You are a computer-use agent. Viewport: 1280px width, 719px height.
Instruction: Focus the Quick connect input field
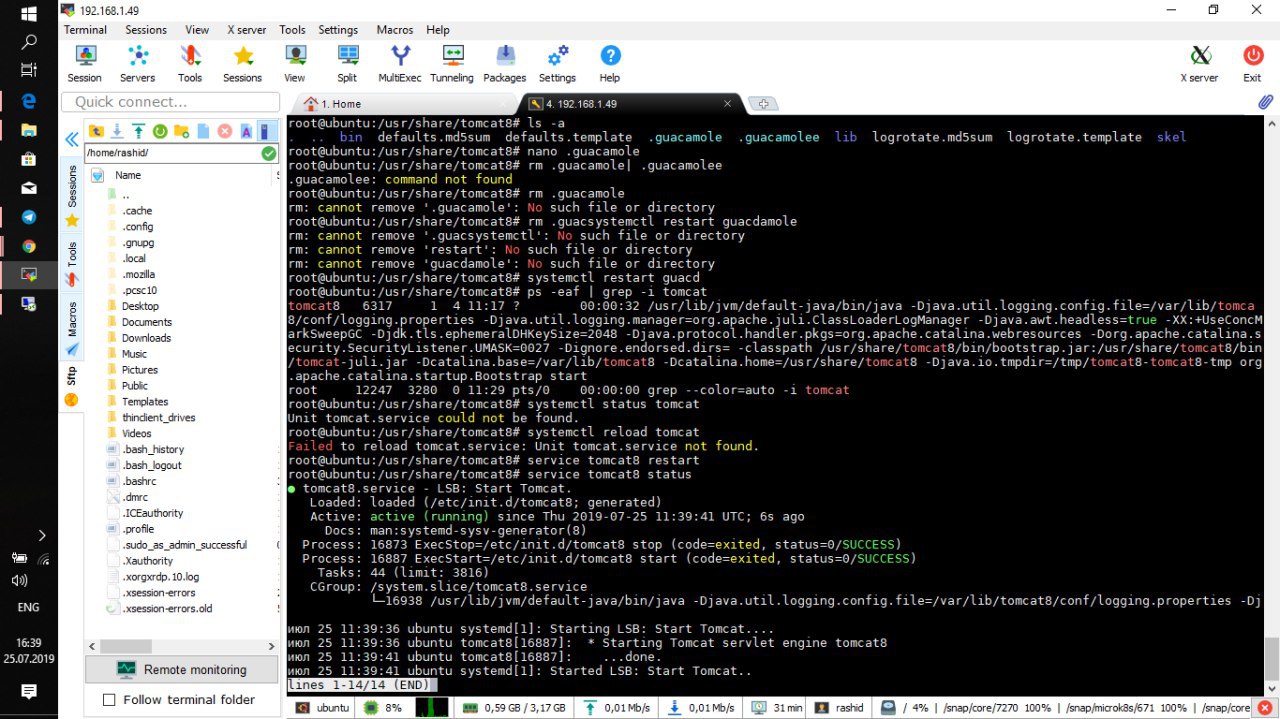(170, 102)
